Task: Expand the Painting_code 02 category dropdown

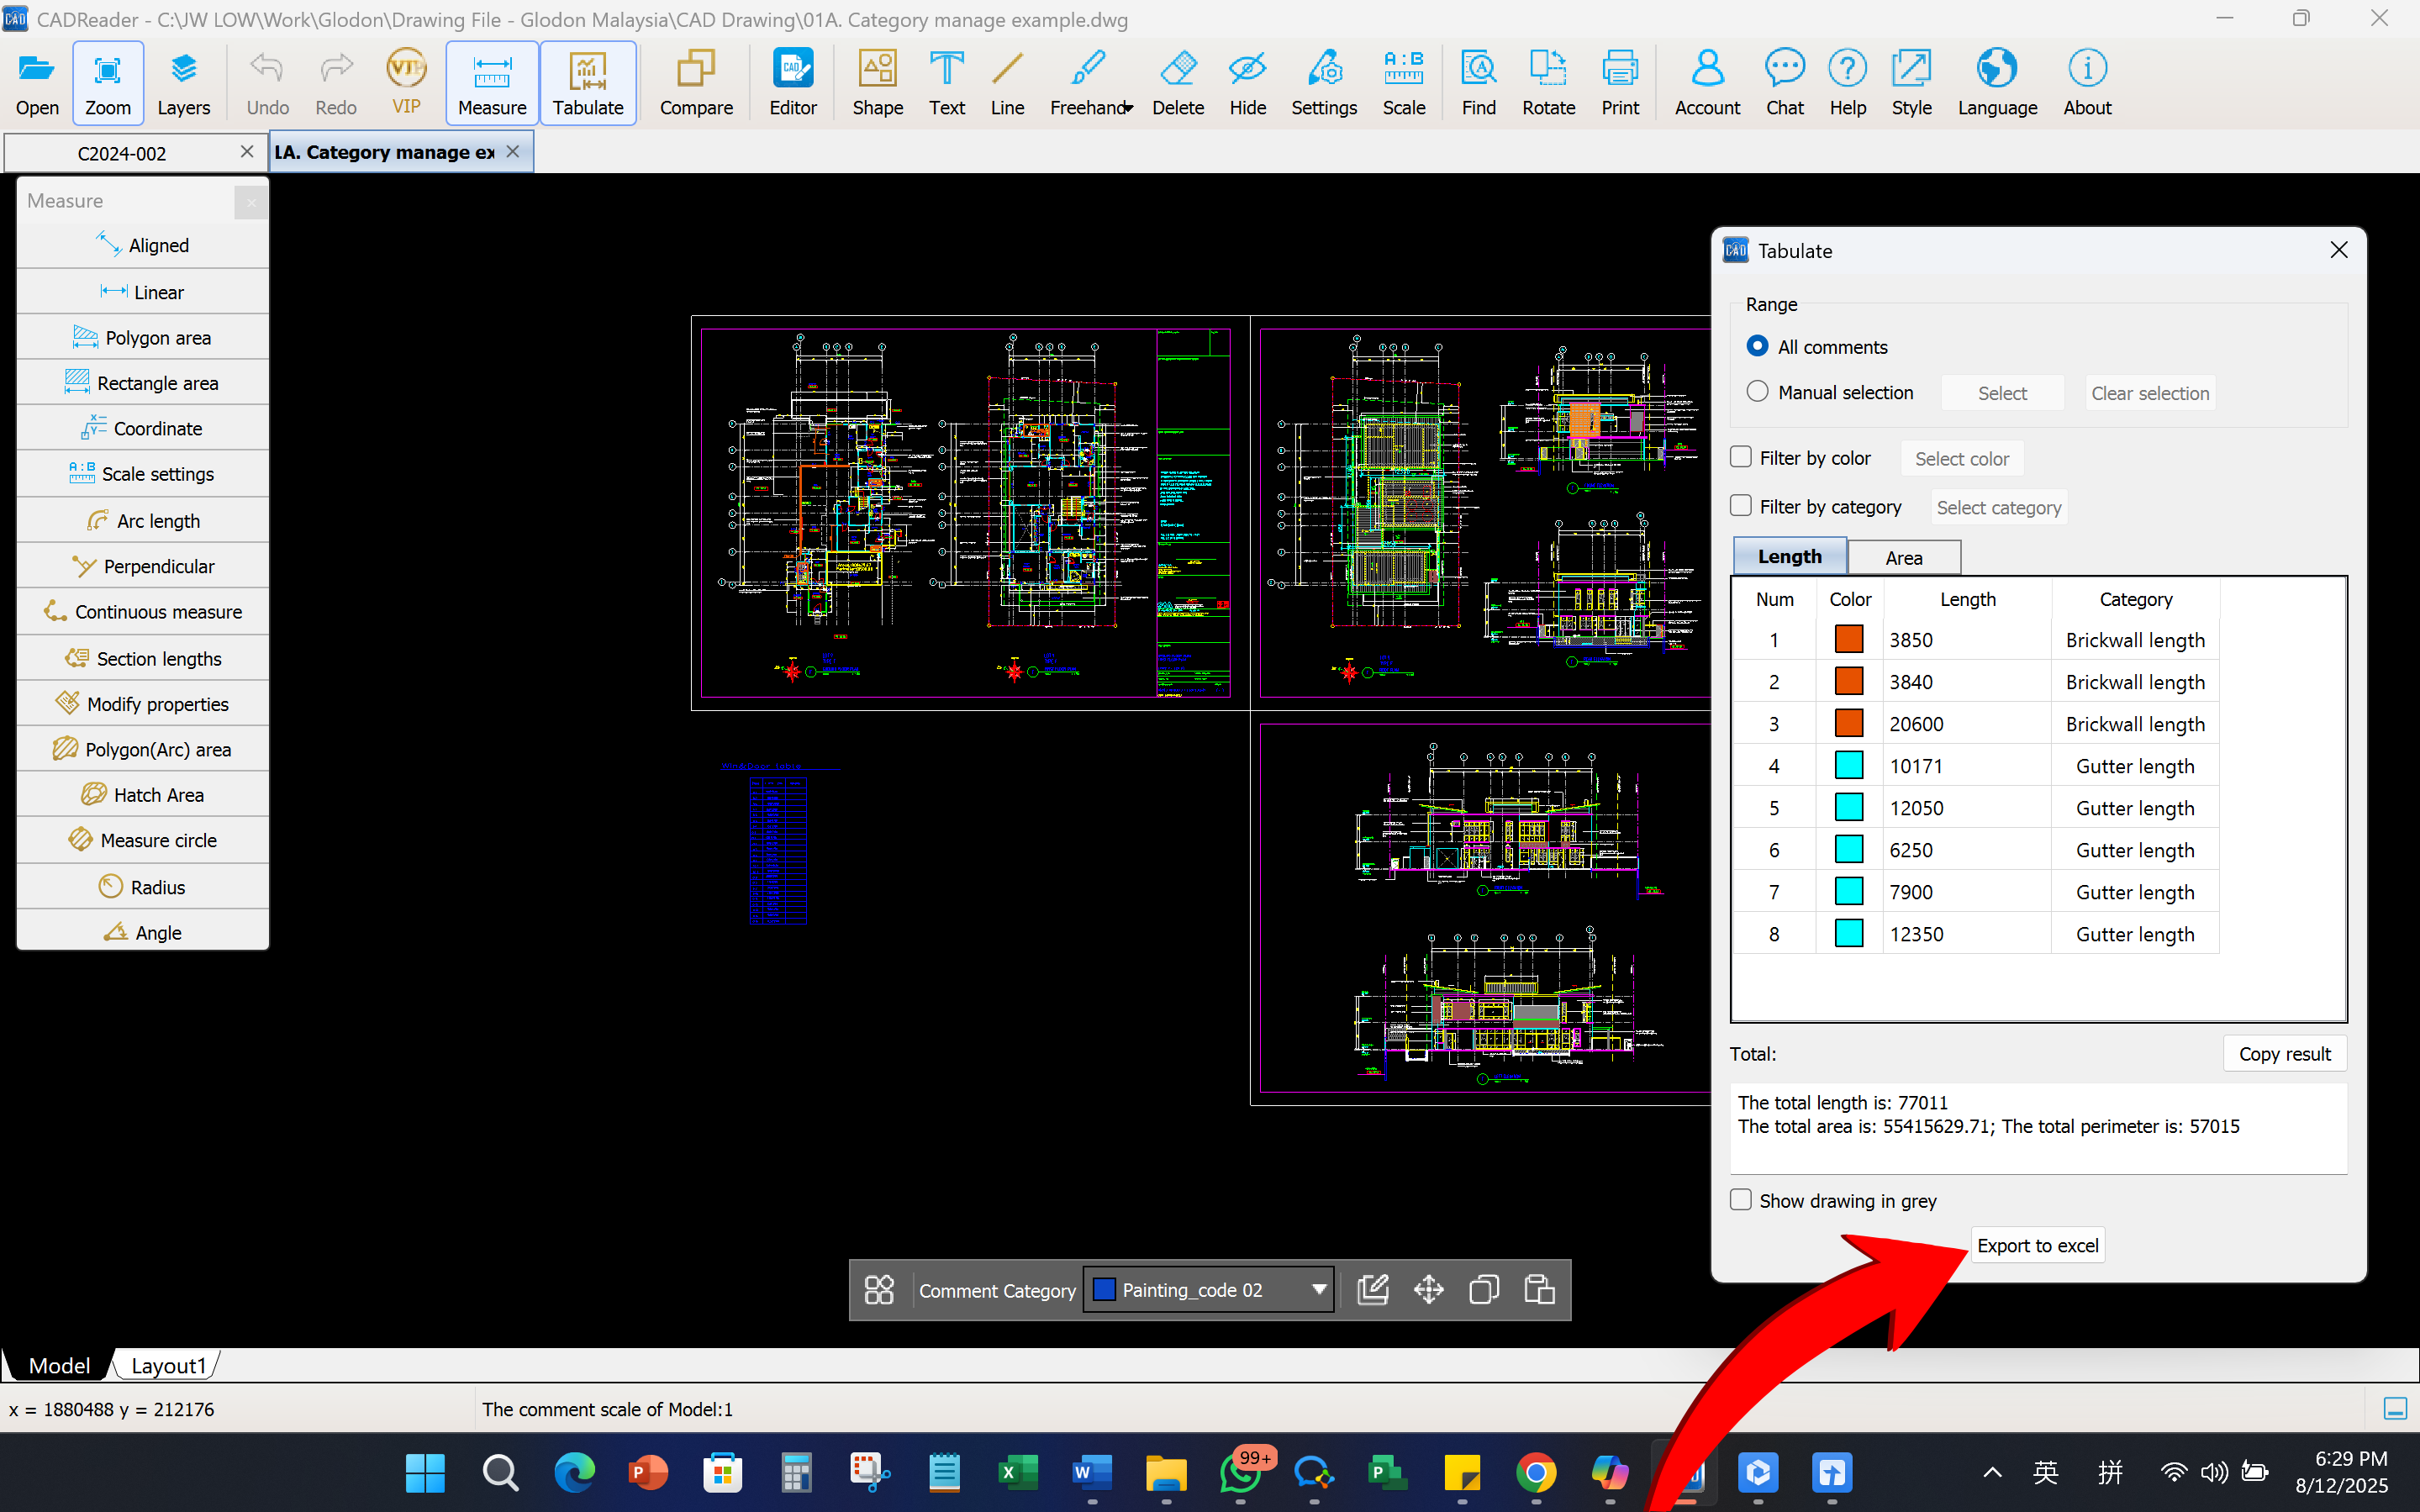Action: tap(1319, 1290)
